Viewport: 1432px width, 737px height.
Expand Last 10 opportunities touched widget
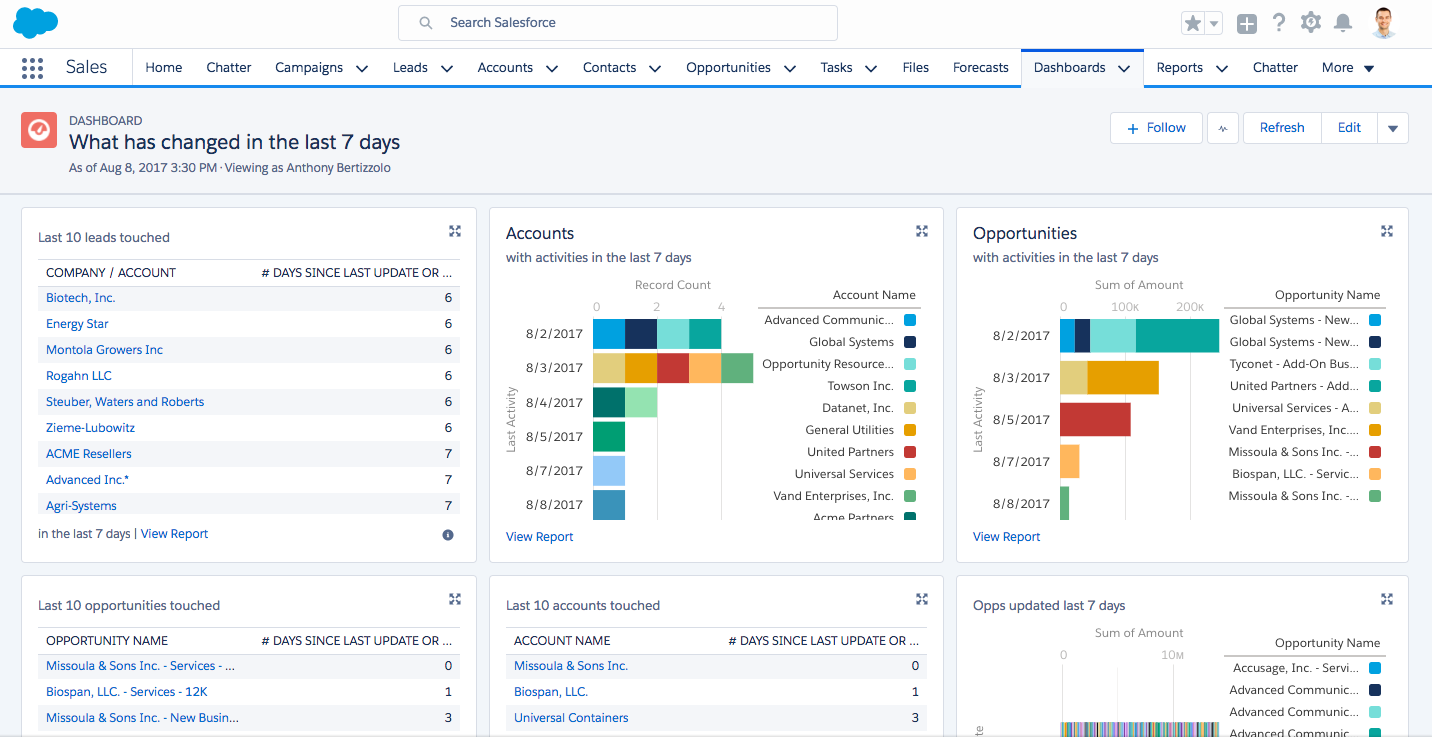[x=455, y=599]
